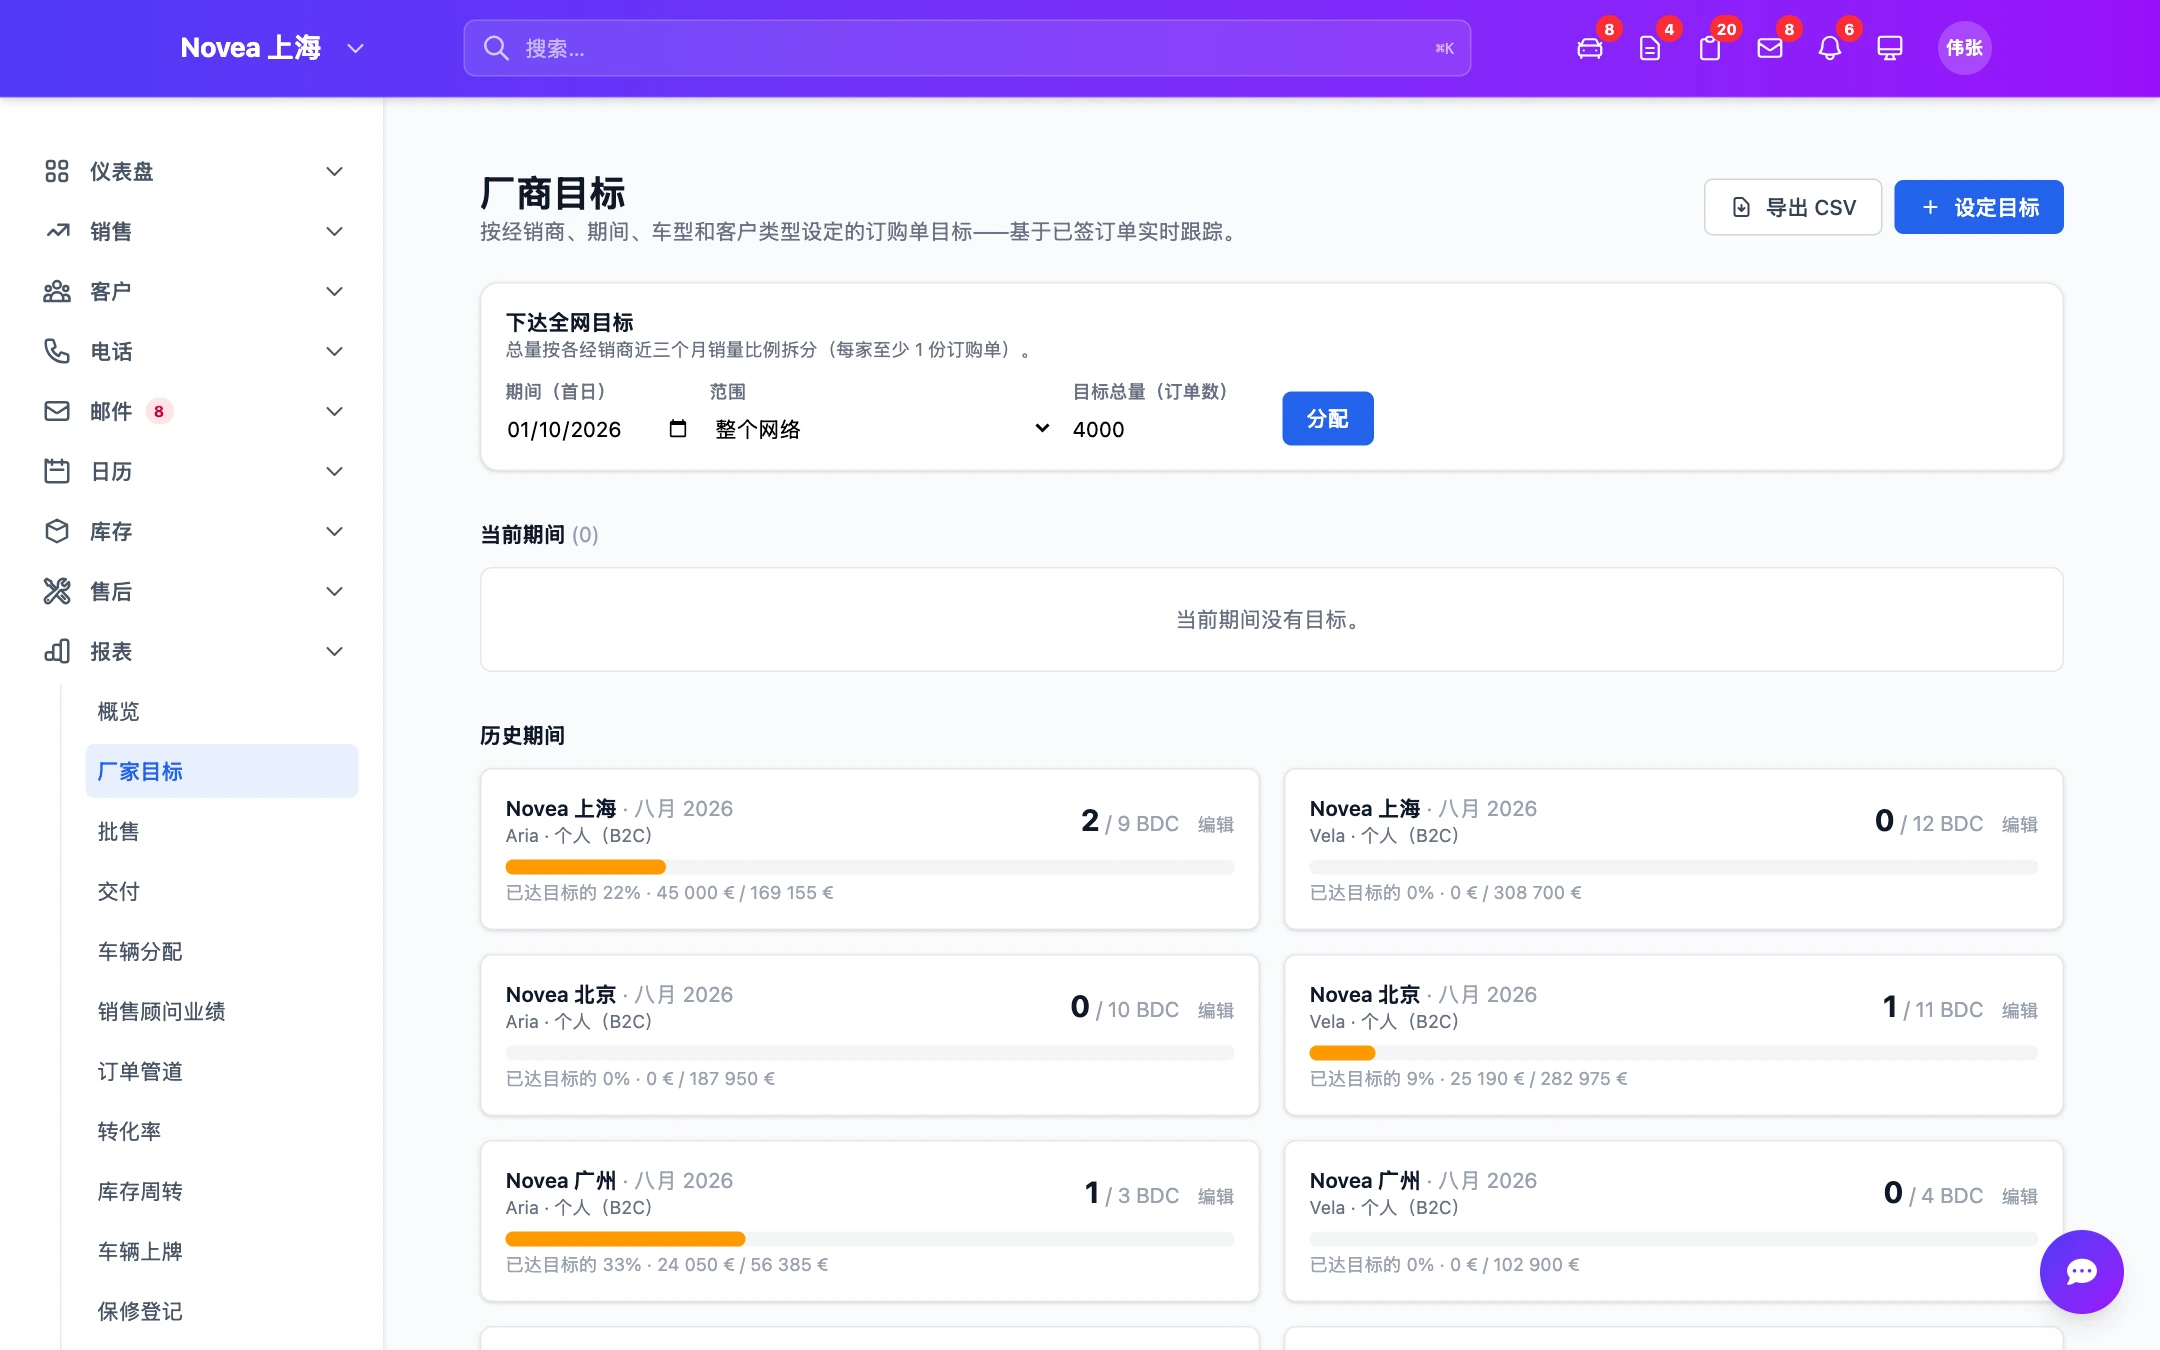Click the 设定目标 button
Image resolution: width=2160 pixels, height=1350 pixels.
(x=1979, y=207)
